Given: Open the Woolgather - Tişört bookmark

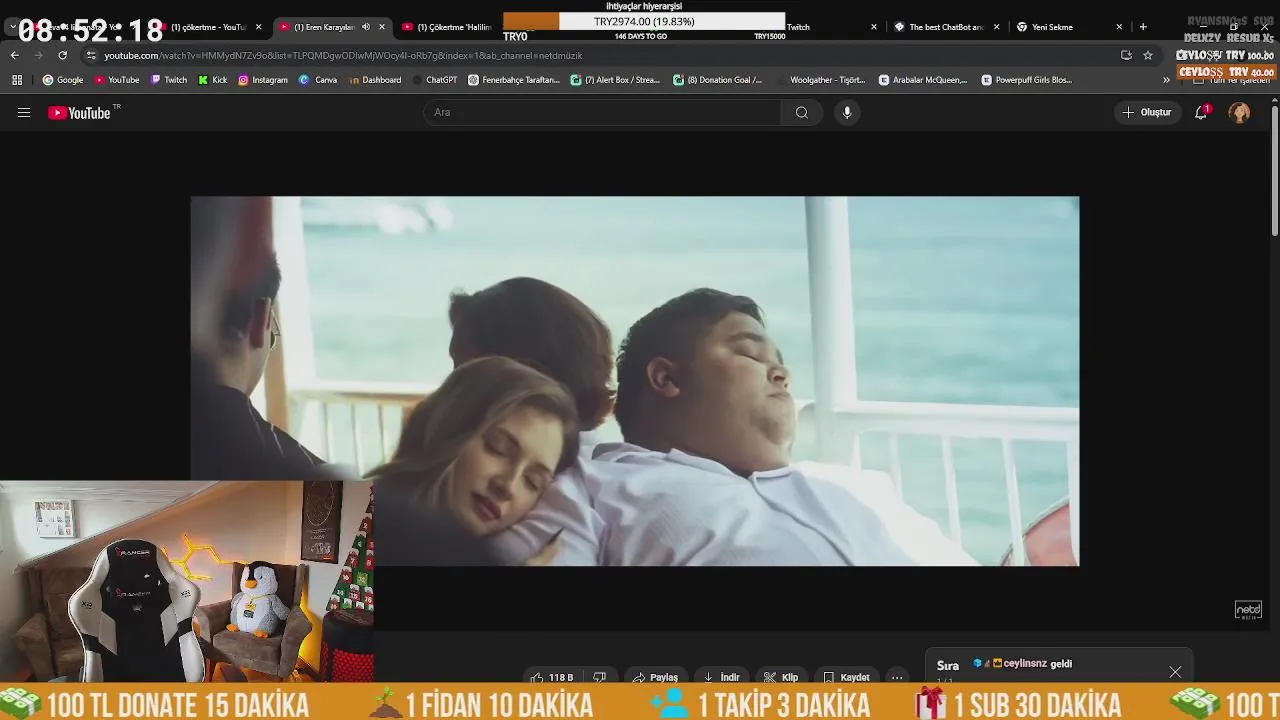Looking at the screenshot, I should point(820,80).
